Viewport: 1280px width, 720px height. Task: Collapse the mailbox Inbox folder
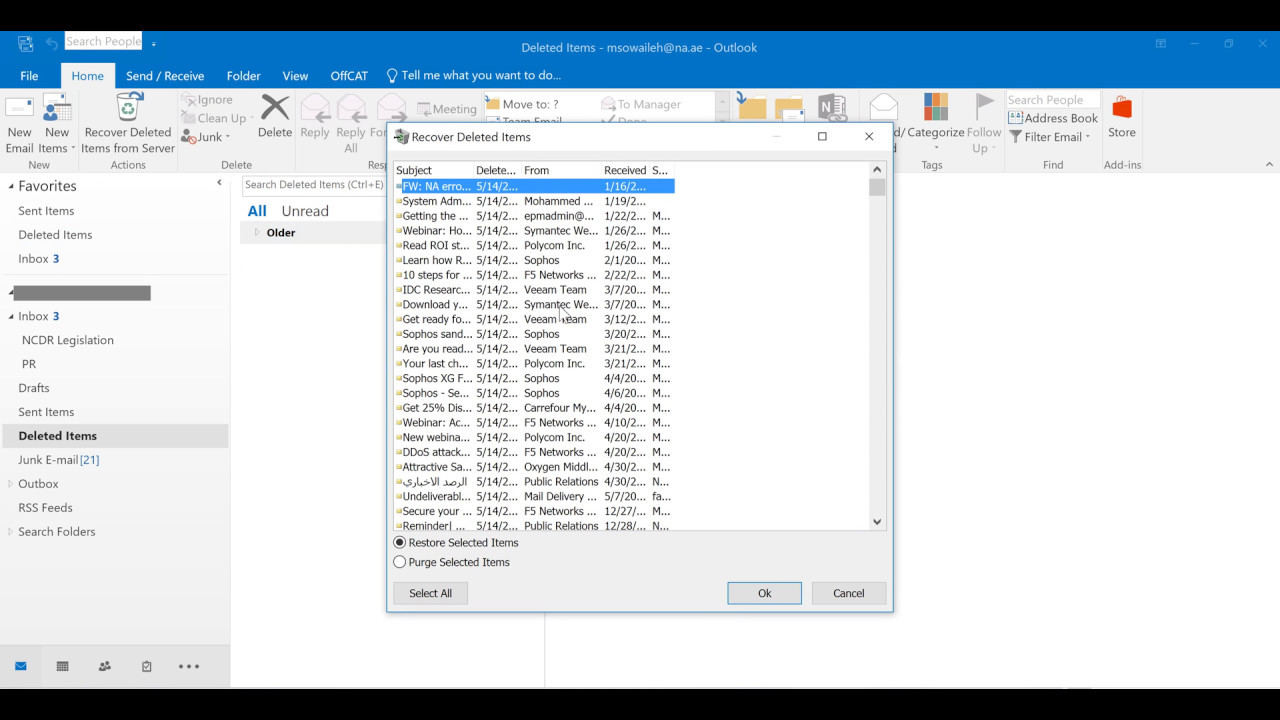pos(12,317)
